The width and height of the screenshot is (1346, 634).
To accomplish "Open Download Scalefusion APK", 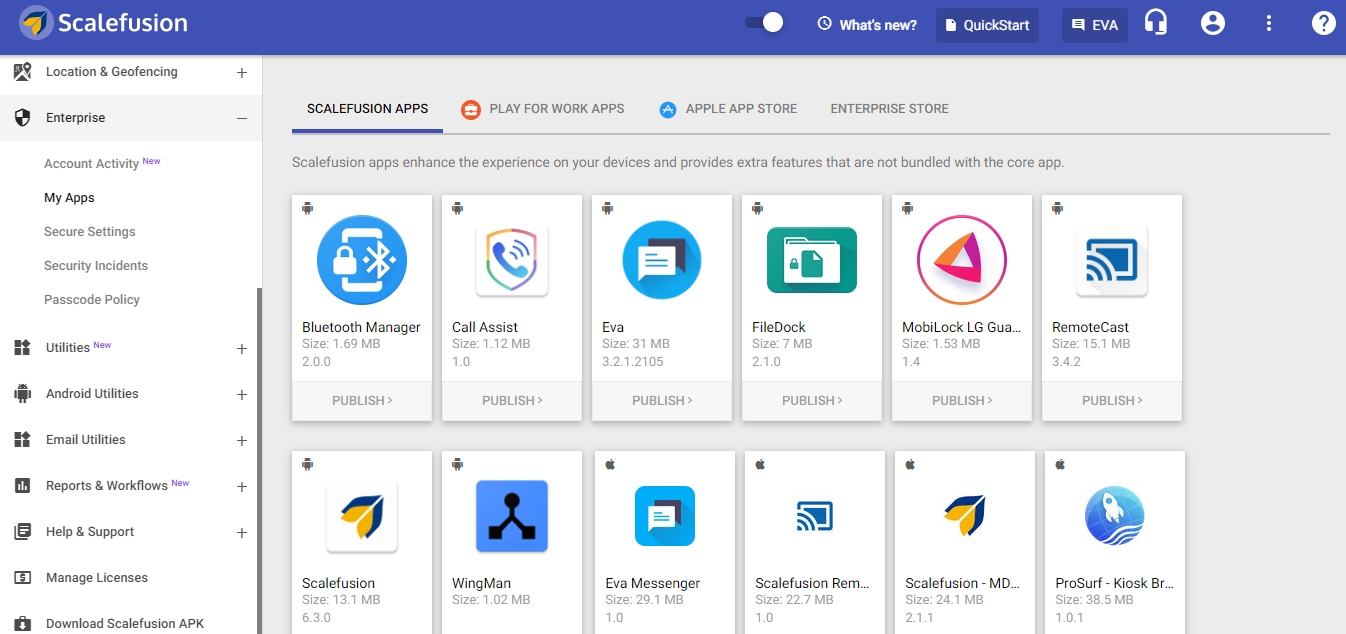I will coord(125,624).
